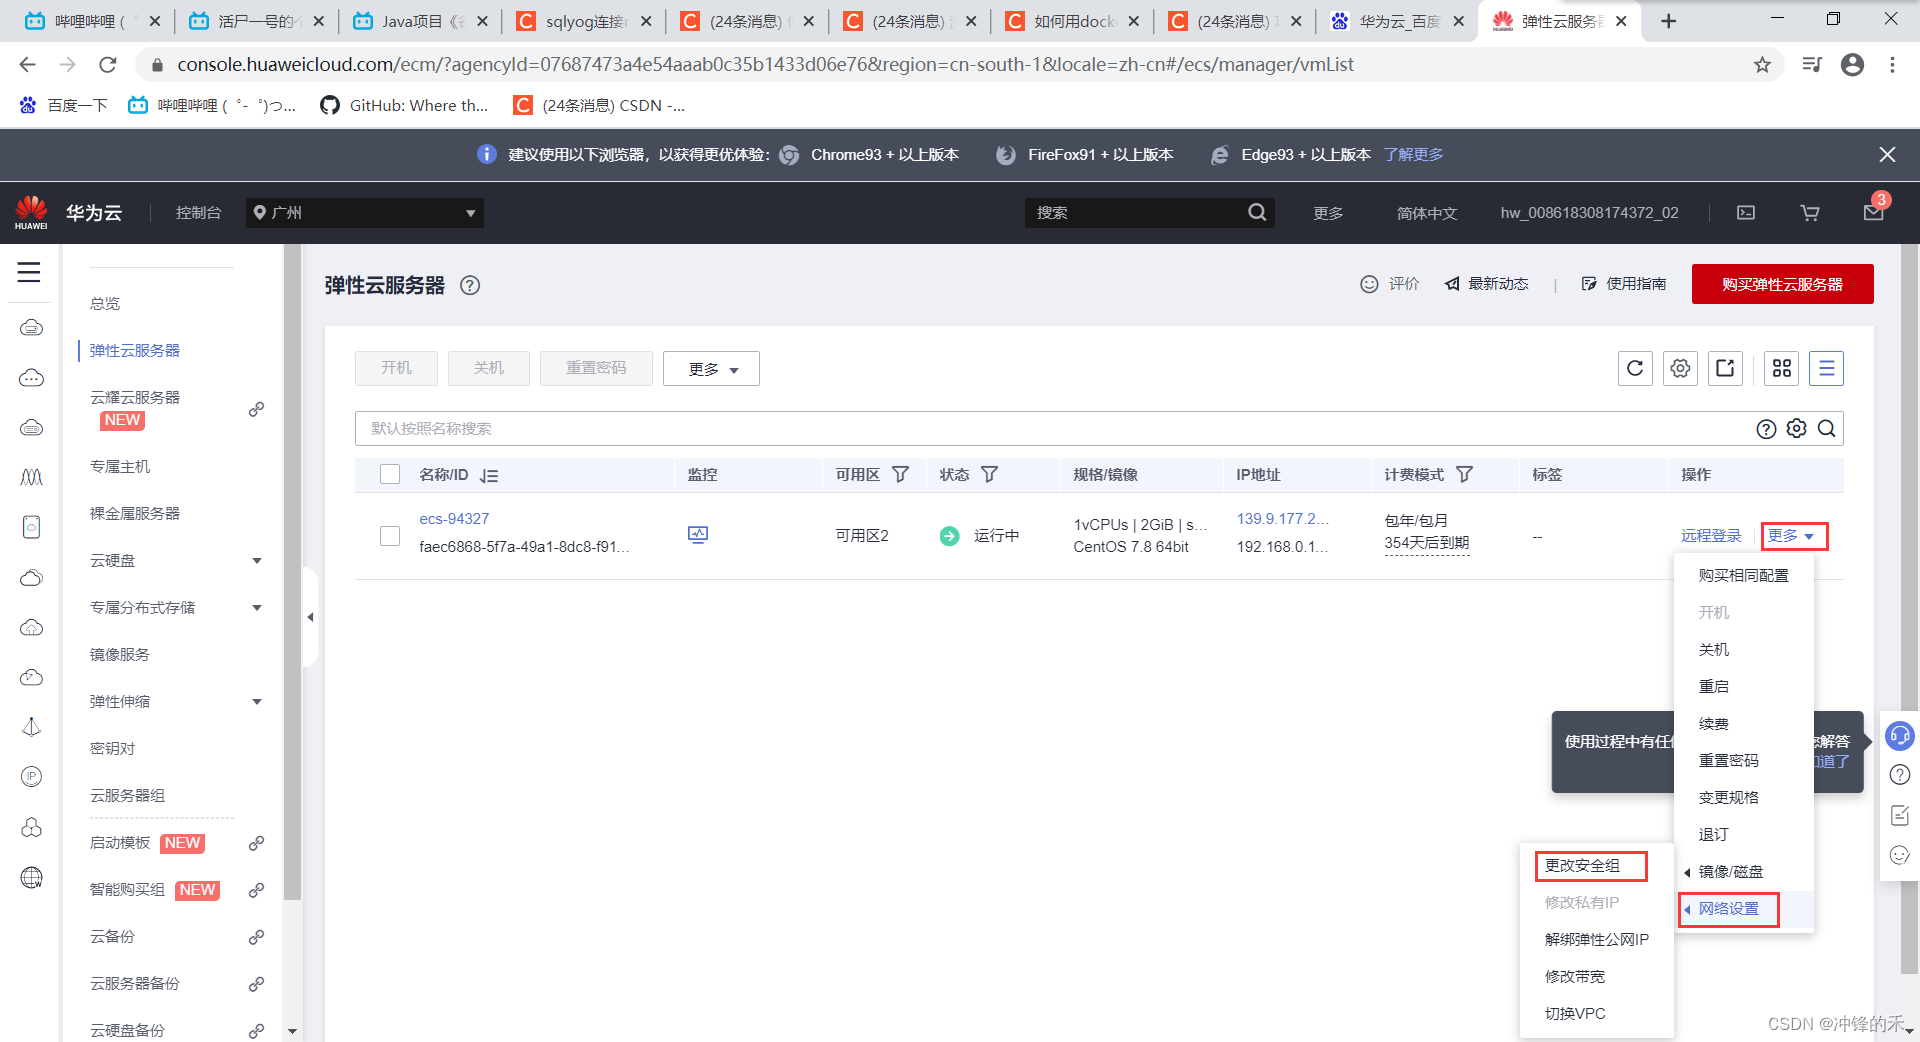Image resolution: width=1920 pixels, height=1042 pixels.
Task: Open ecs-94327 server details link
Action: click(x=454, y=518)
